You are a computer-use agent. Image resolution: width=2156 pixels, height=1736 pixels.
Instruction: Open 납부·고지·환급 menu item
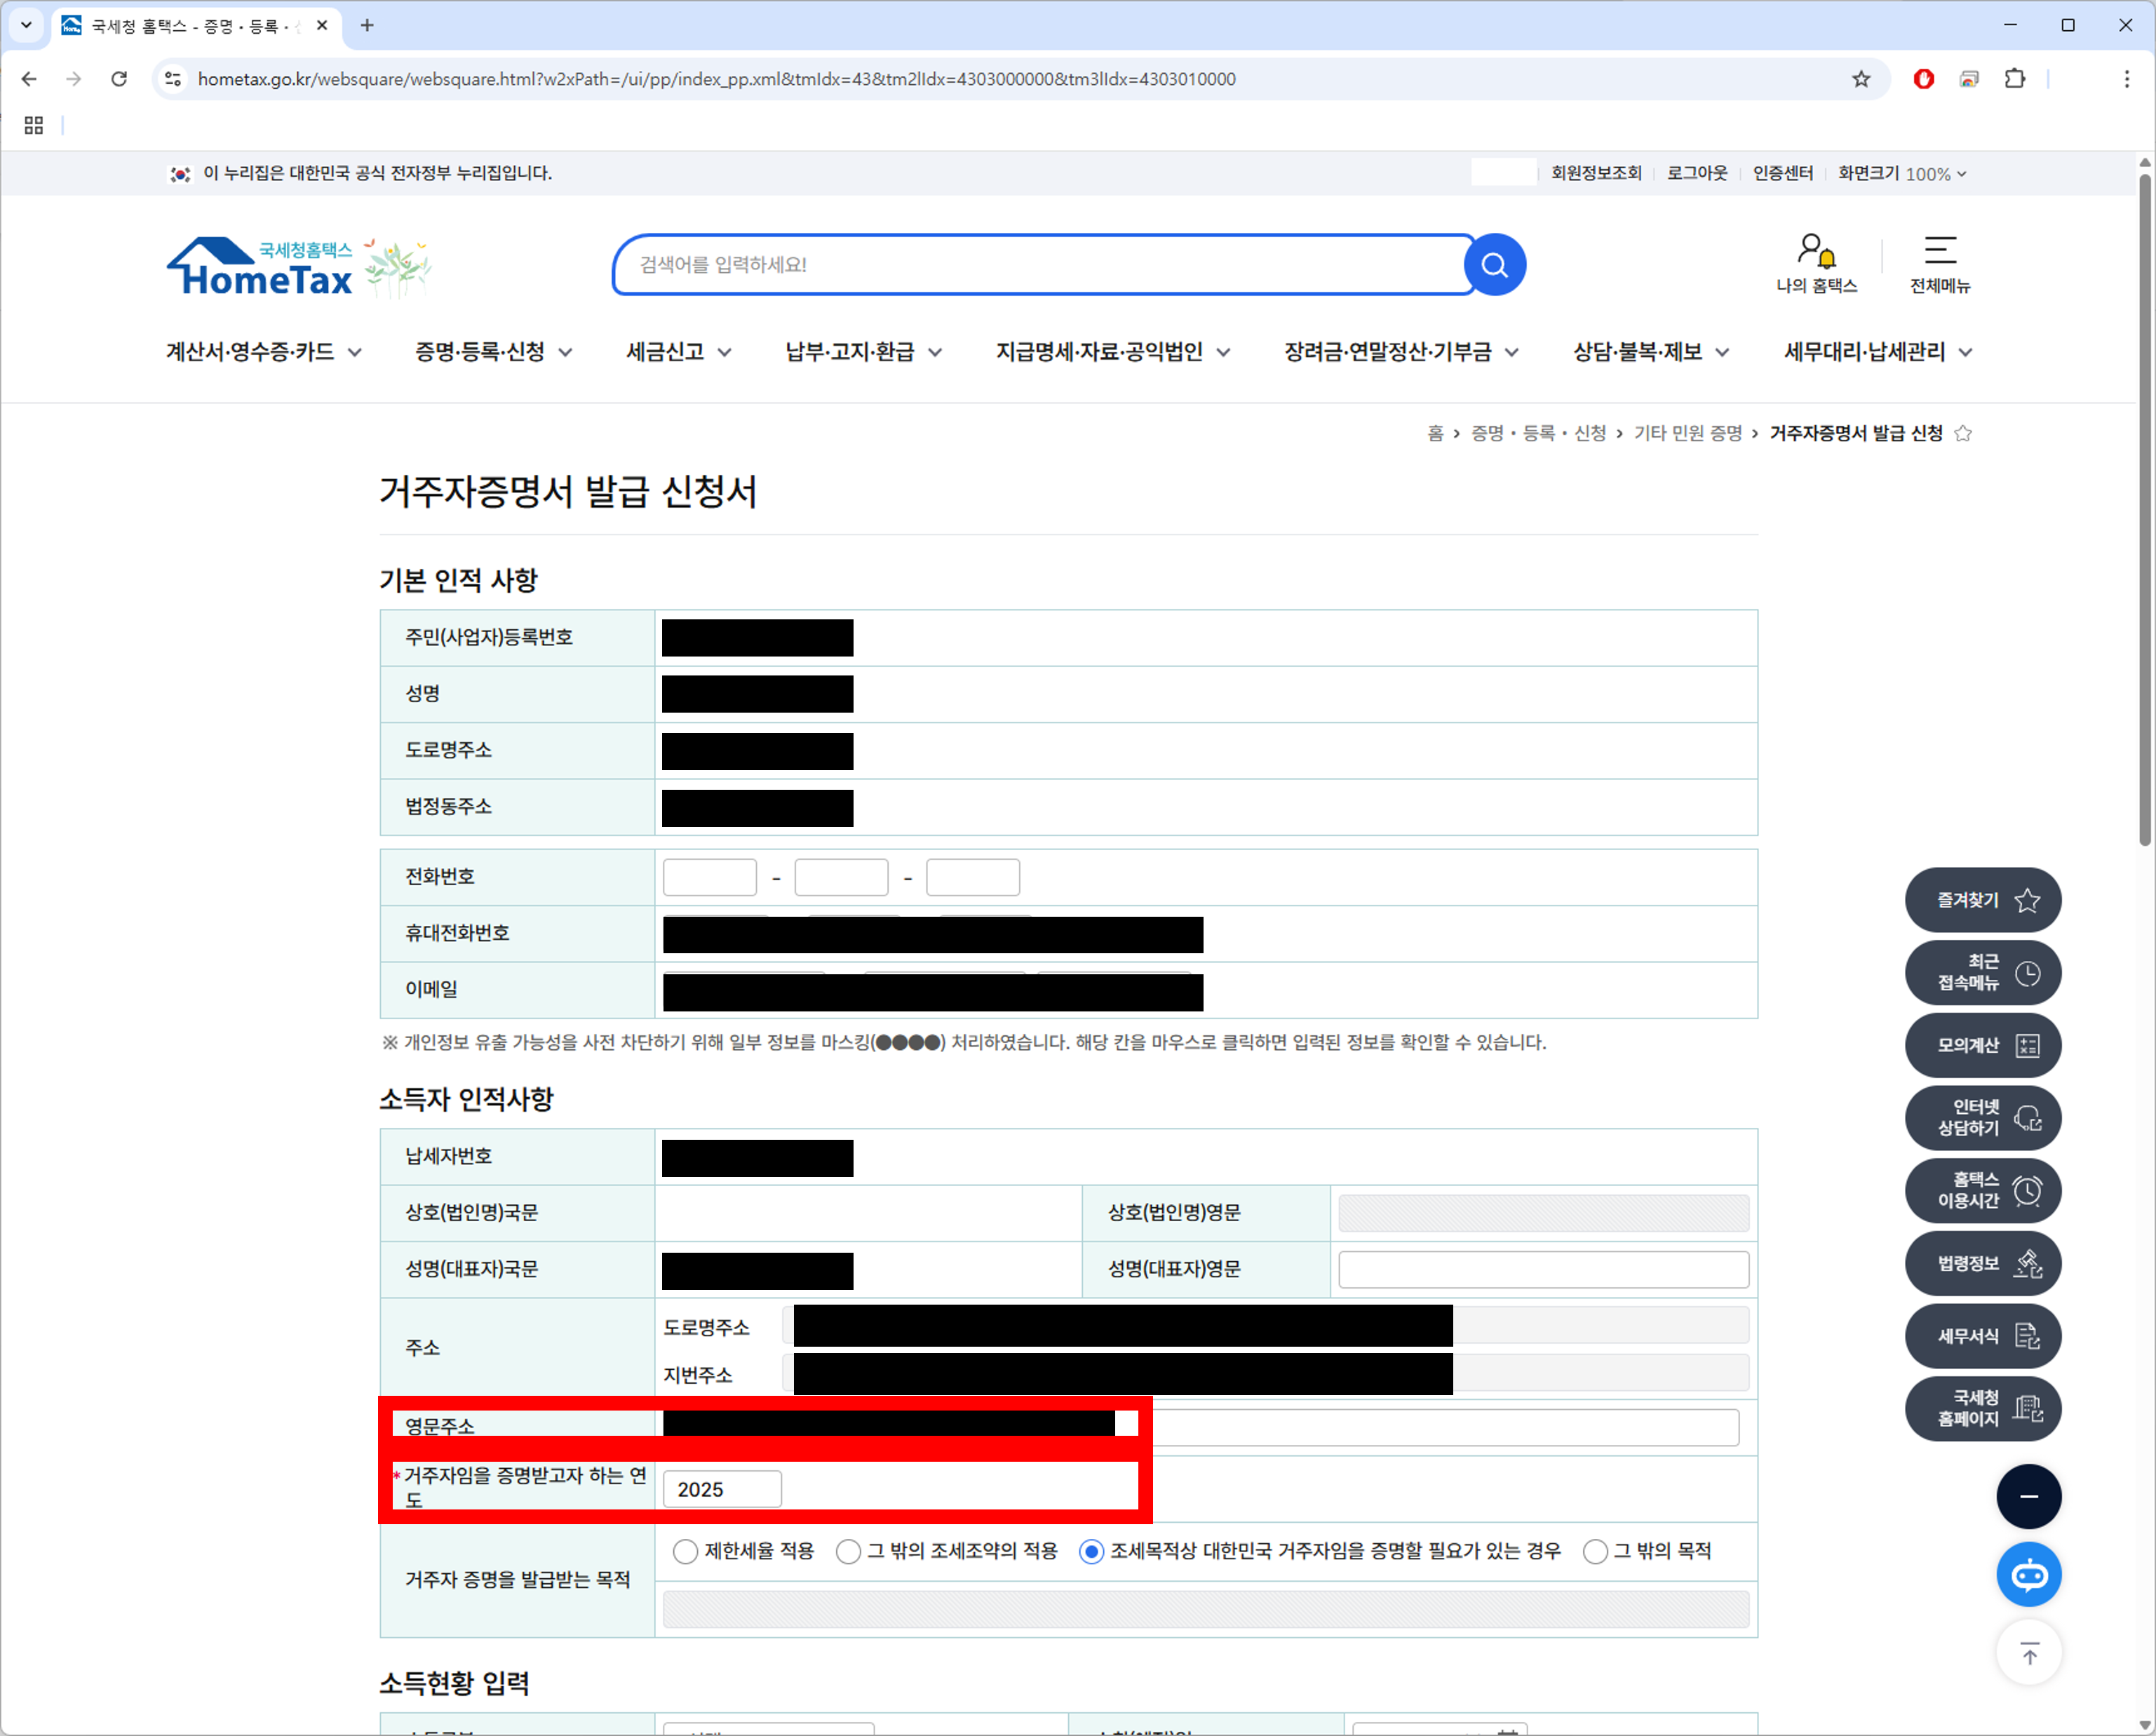[862, 352]
